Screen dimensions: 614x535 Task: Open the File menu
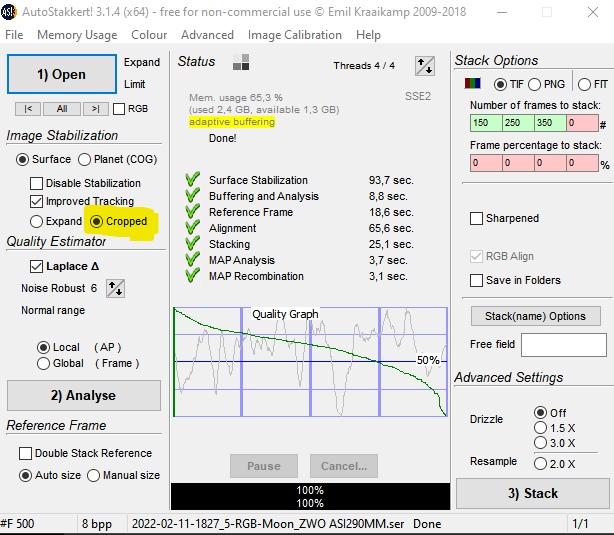(x=14, y=35)
